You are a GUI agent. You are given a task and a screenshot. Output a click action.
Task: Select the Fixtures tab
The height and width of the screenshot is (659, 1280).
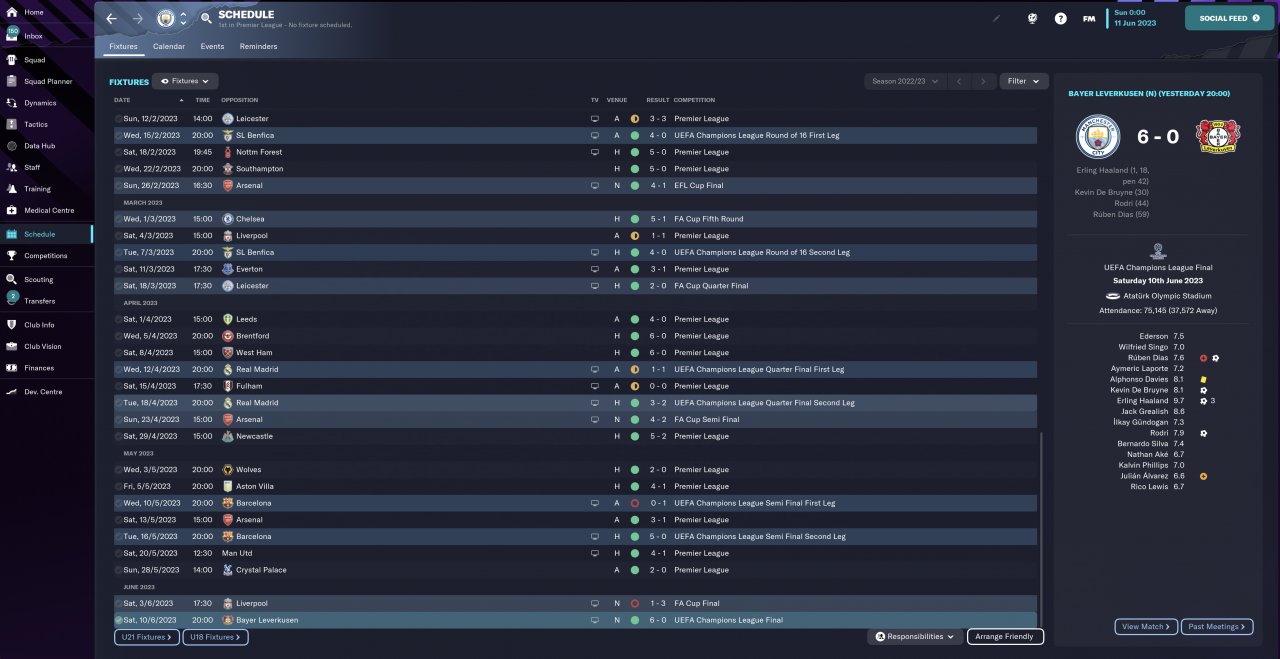click(x=123, y=46)
